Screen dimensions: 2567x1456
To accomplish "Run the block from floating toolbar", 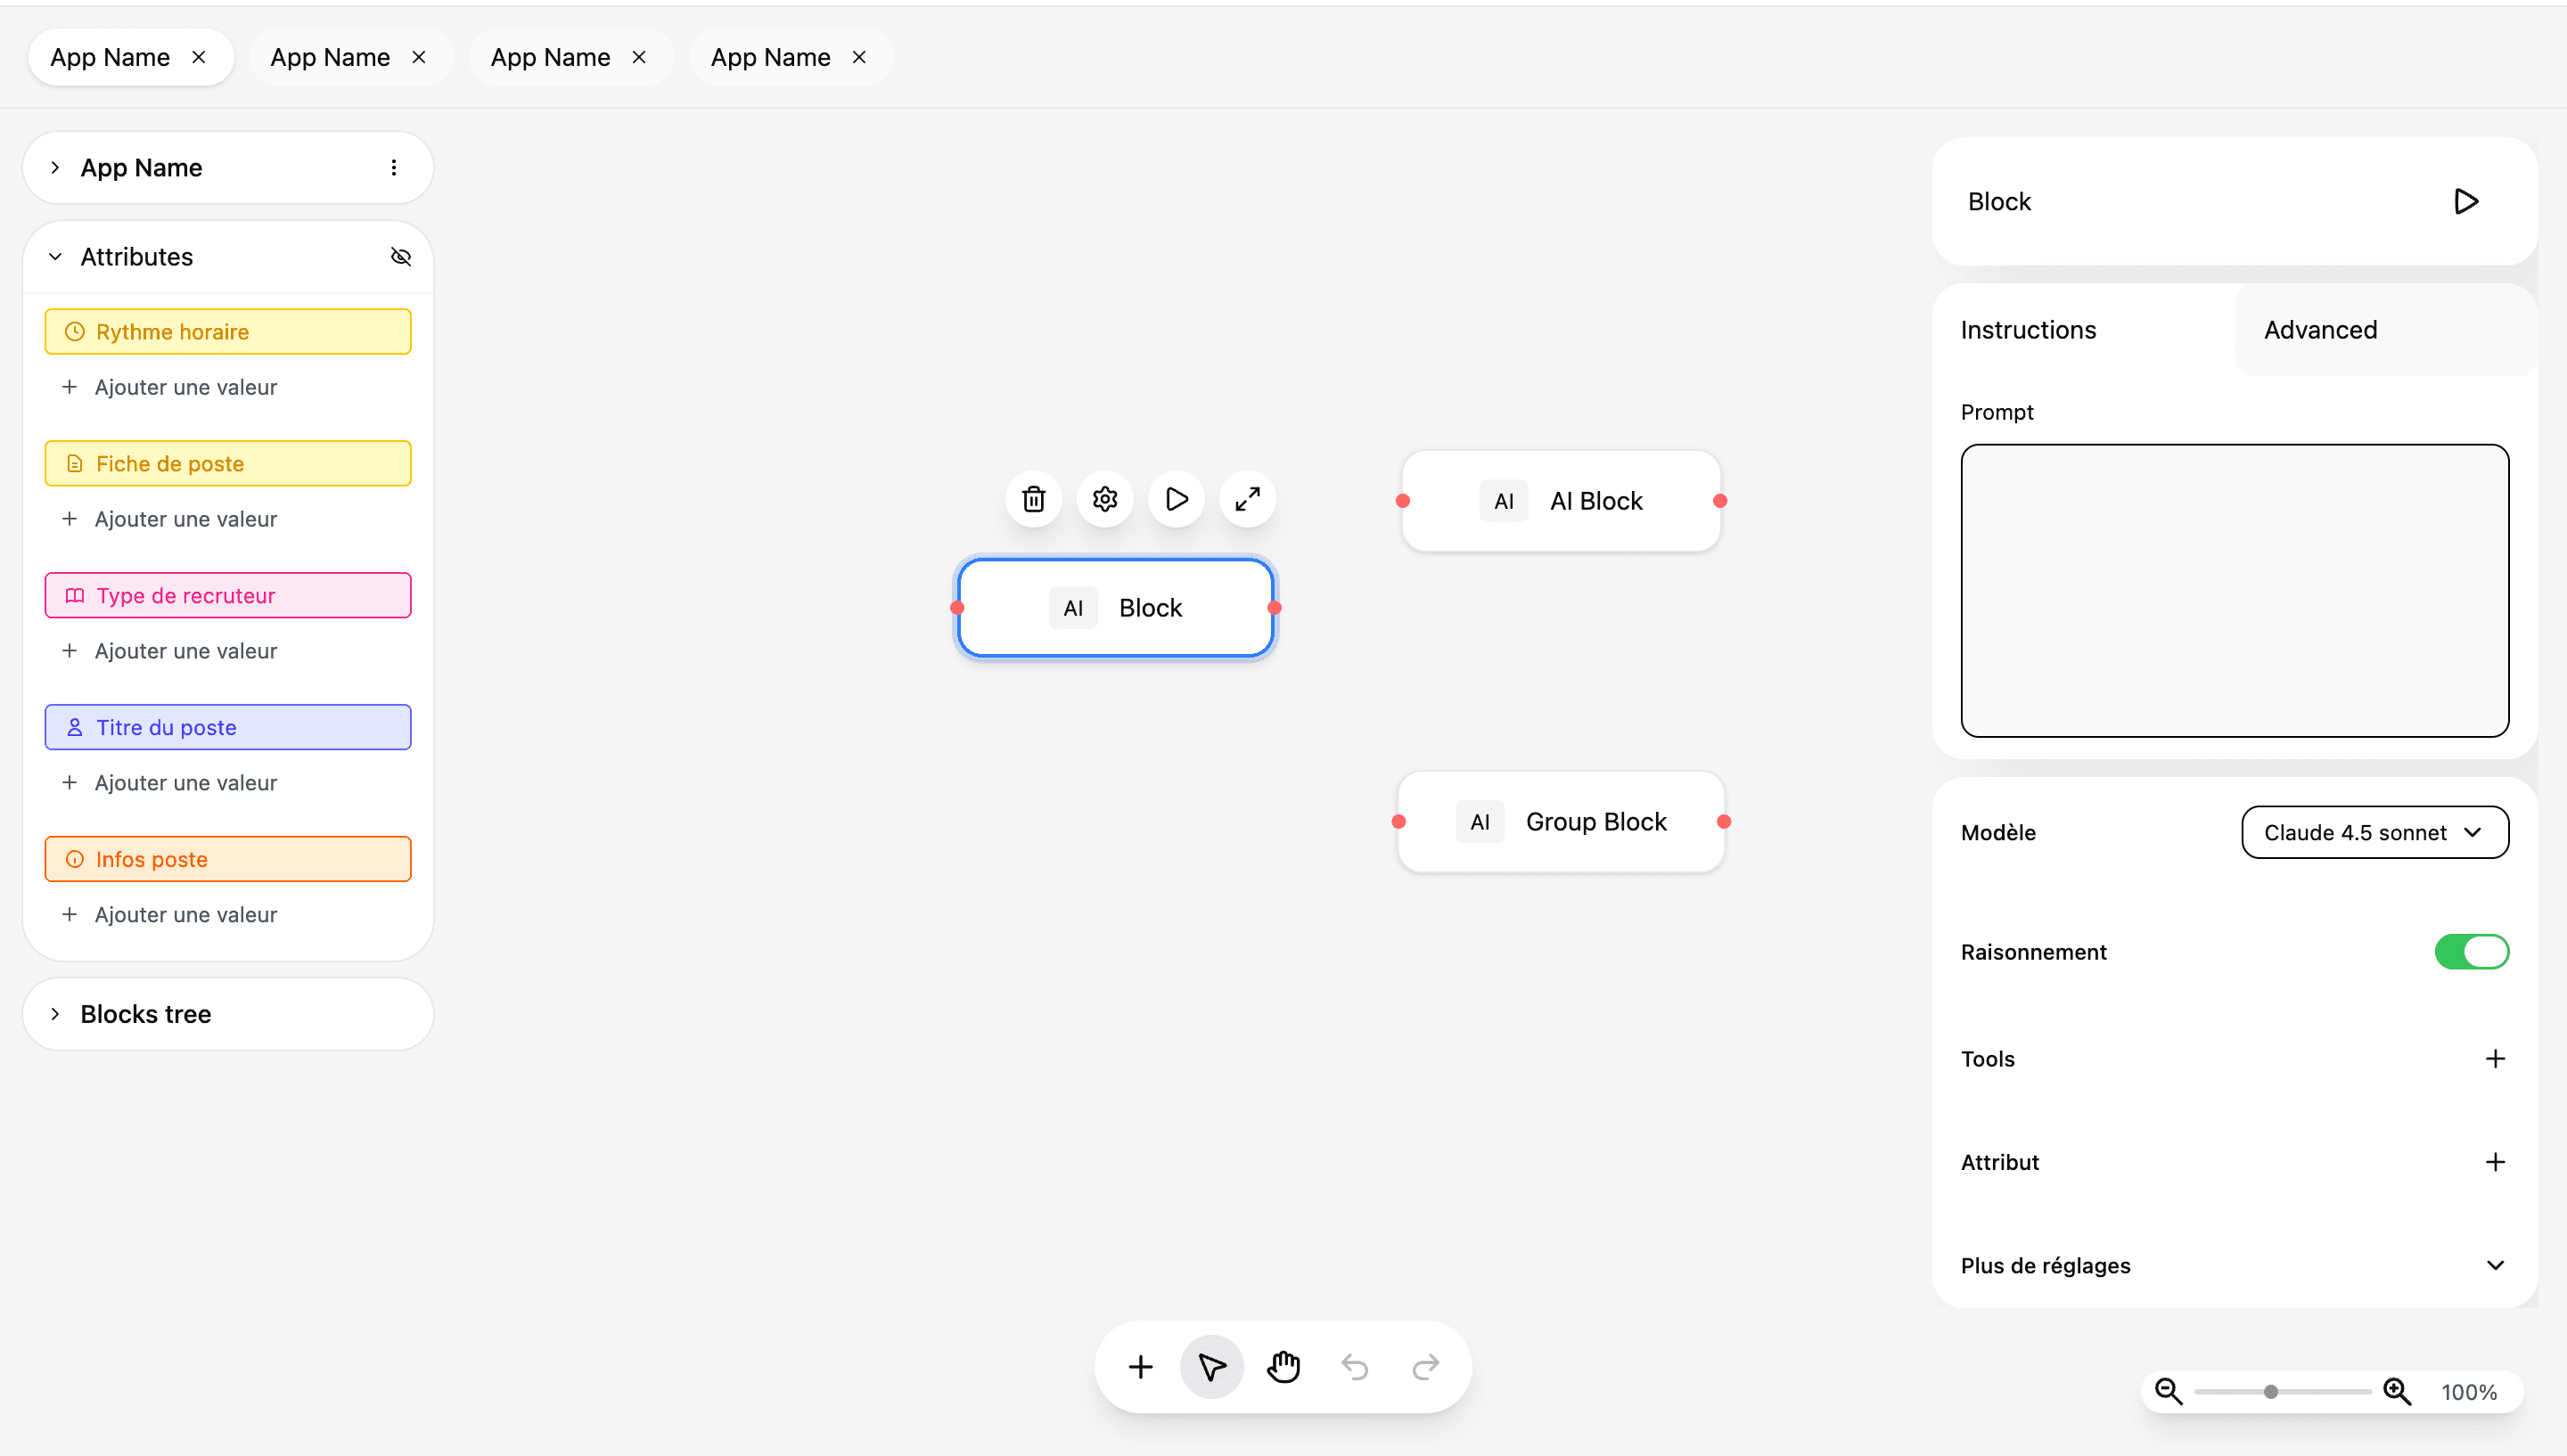I will [1176, 499].
